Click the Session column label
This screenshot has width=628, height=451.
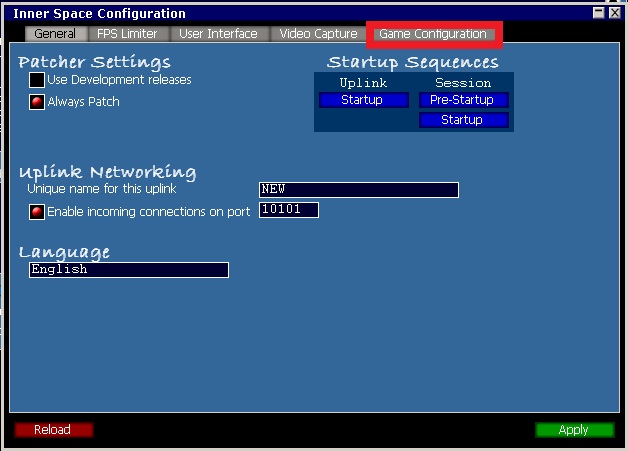pyautogui.click(x=463, y=83)
